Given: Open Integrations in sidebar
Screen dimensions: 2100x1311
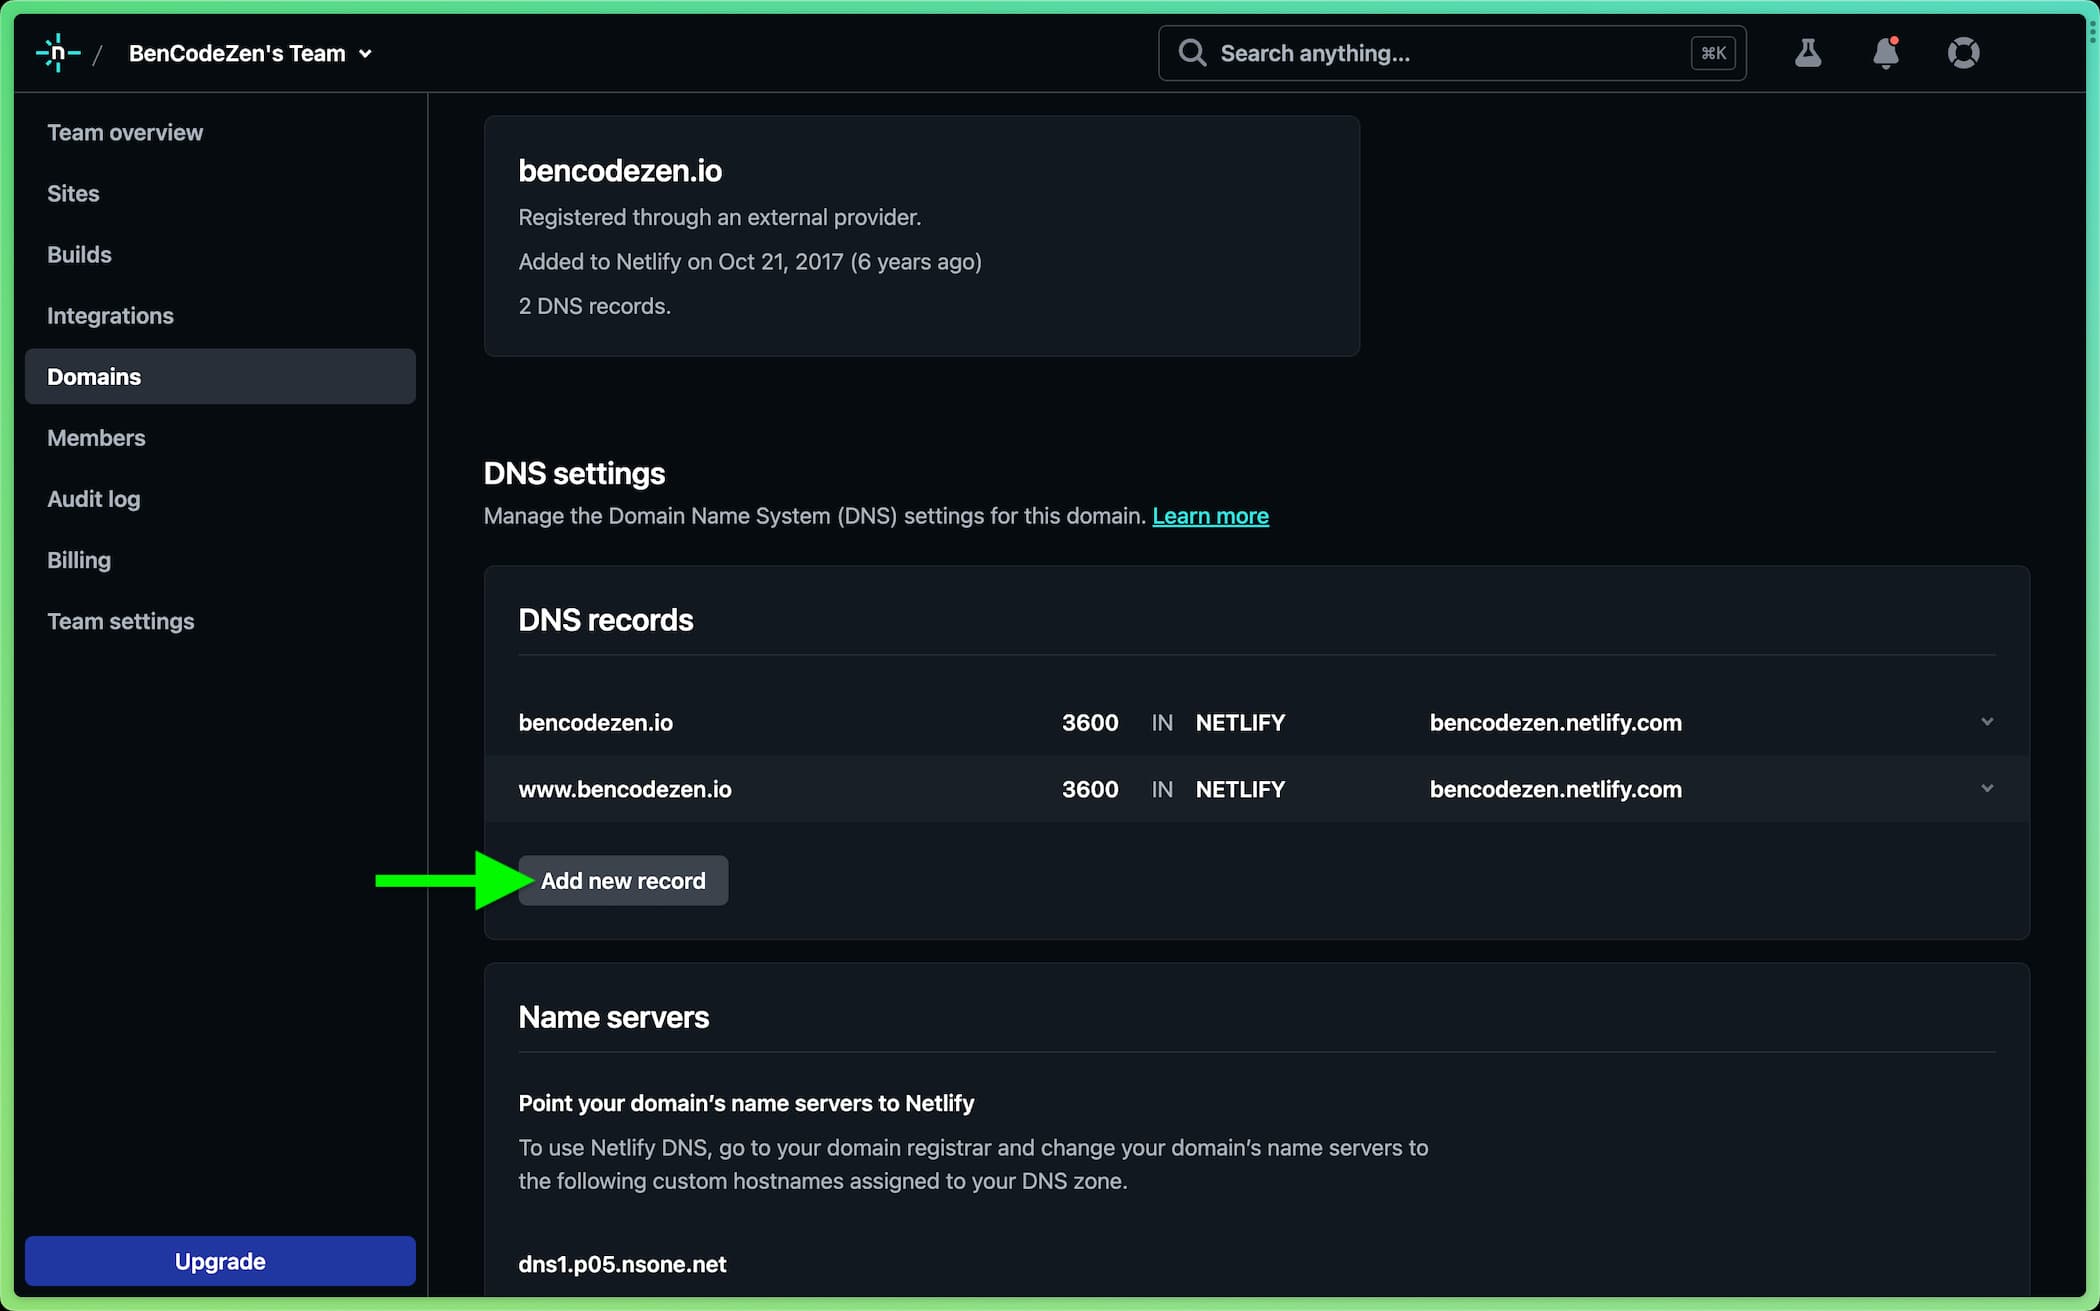Looking at the screenshot, I should pos(110,315).
